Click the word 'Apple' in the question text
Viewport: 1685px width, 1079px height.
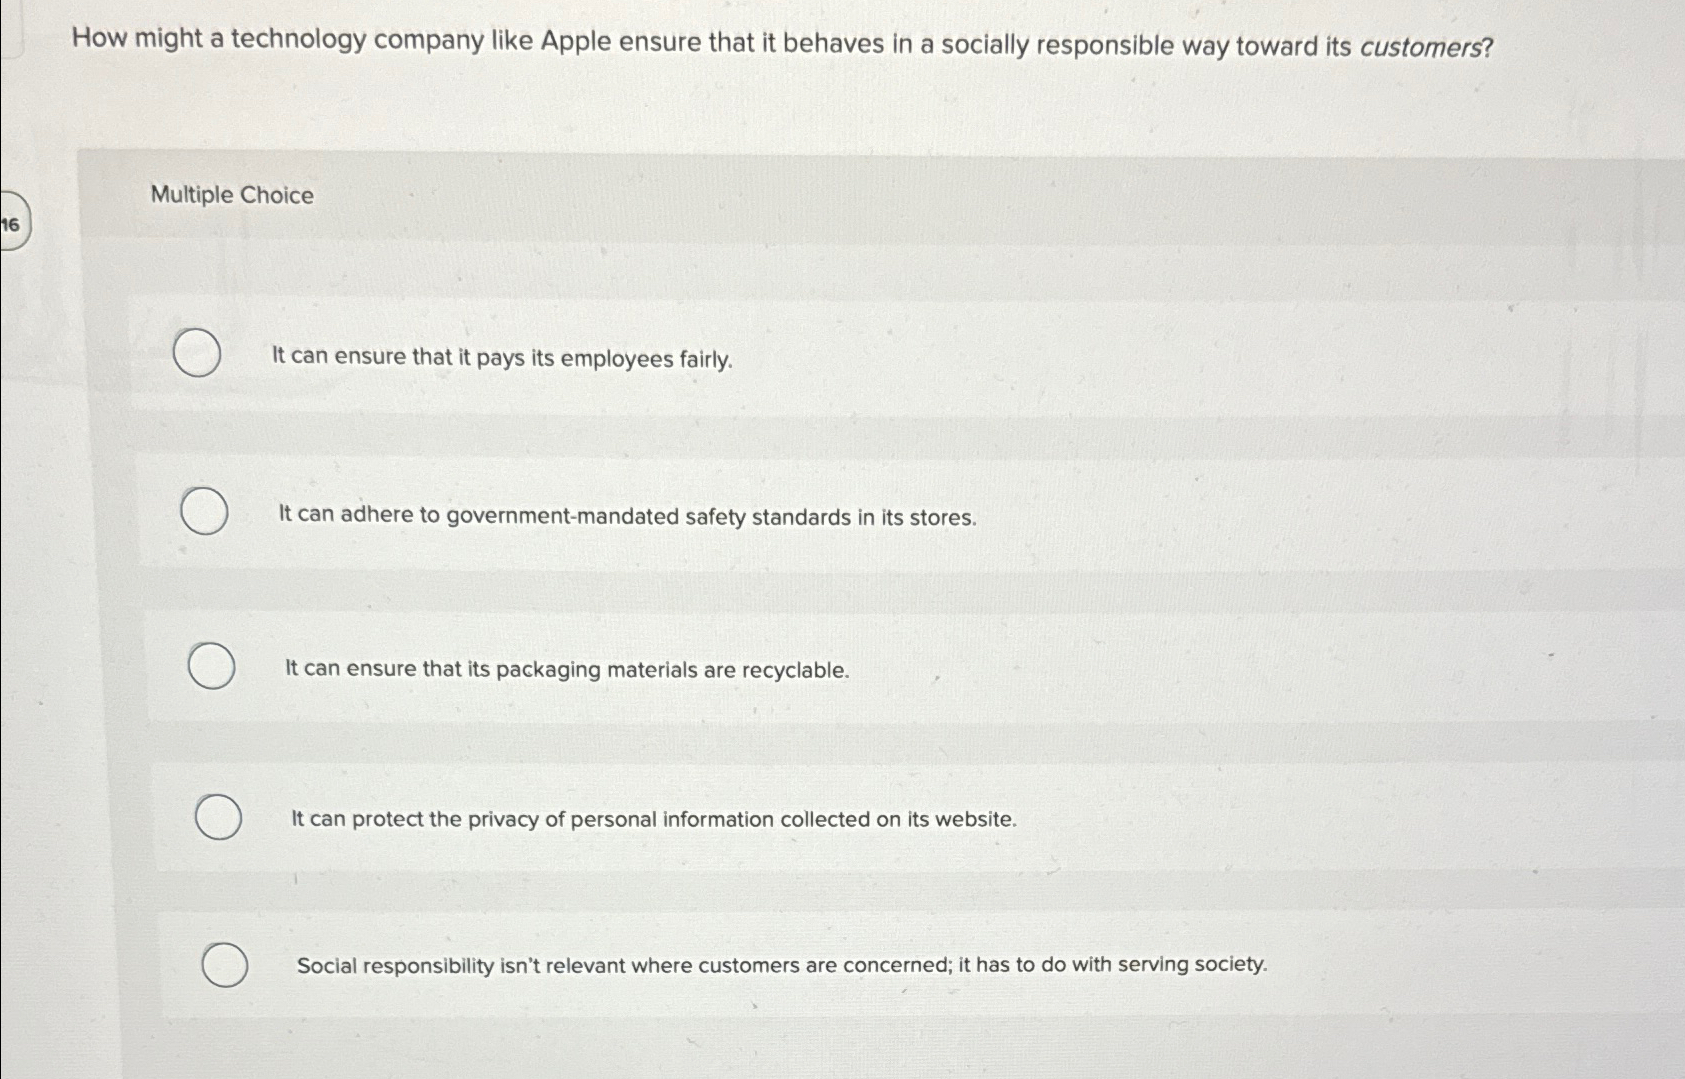pos(578,41)
